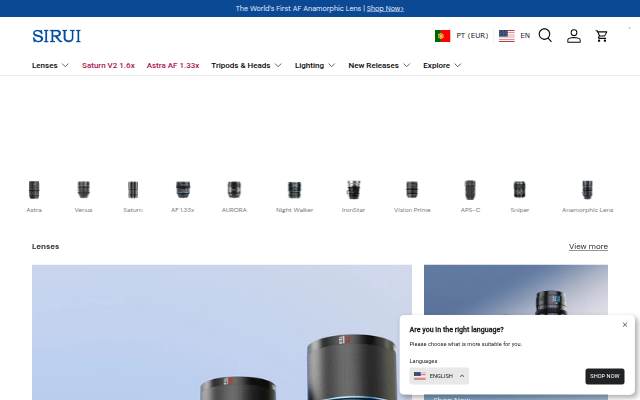Image resolution: width=640 pixels, height=400 pixels.
Task: Open the Lenses menu label
Action: pos(45,65)
